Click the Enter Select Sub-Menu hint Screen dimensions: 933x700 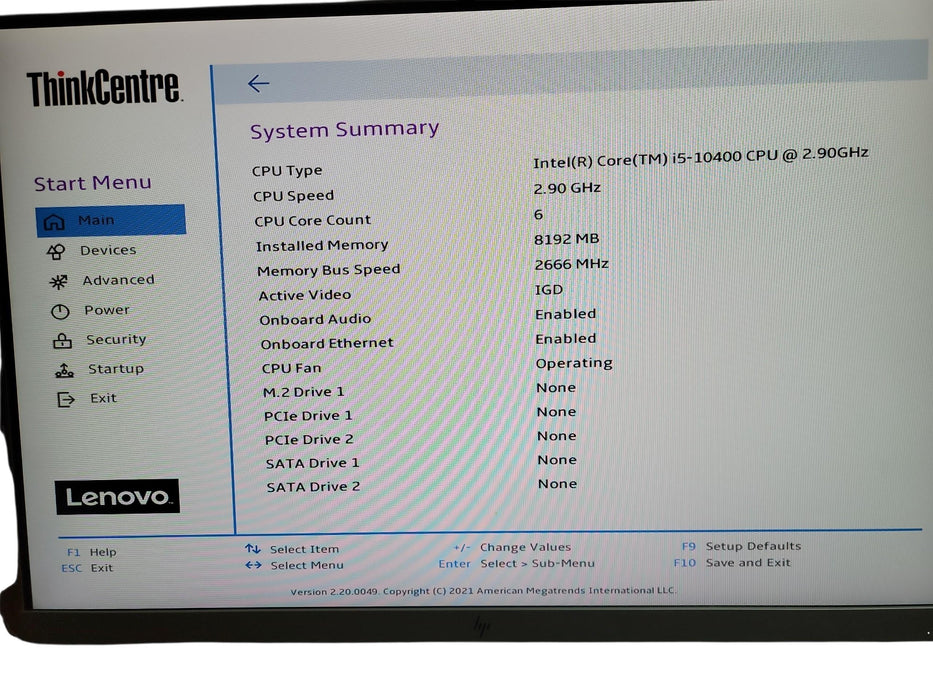pyautogui.click(x=516, y=563)
